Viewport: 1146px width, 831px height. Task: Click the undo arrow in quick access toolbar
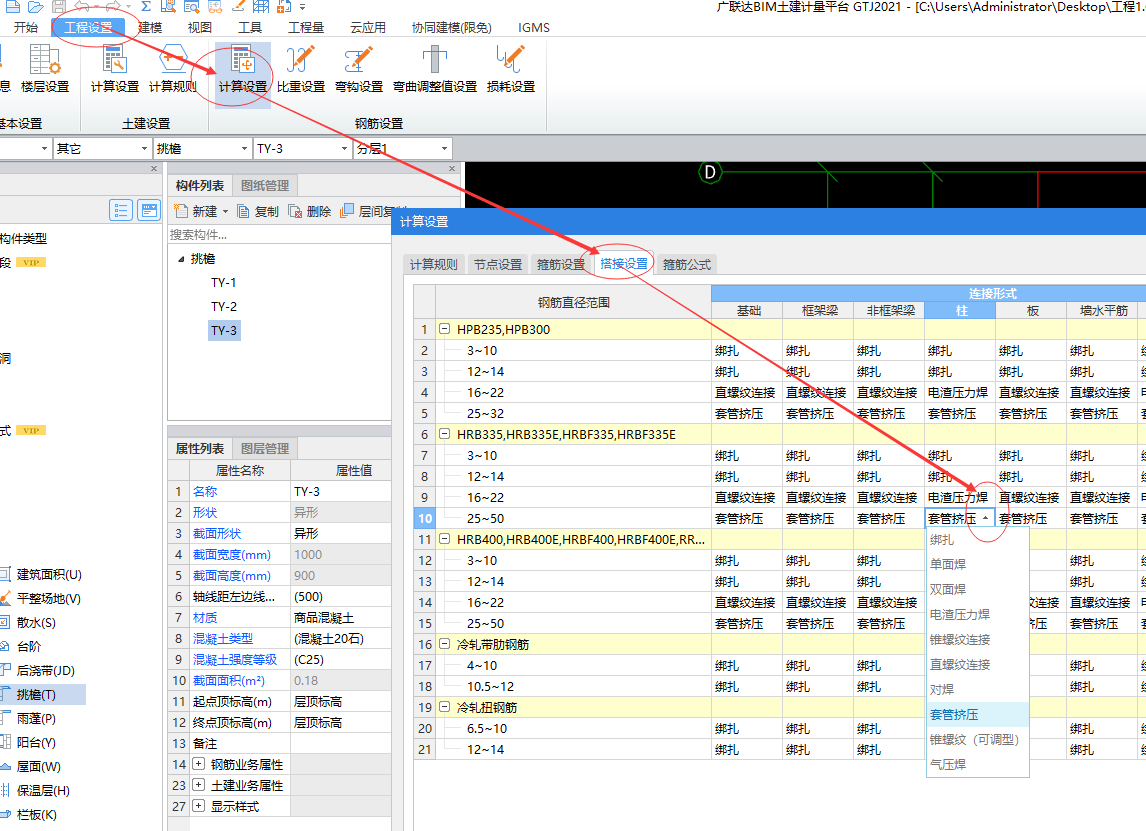pos(83,7)
